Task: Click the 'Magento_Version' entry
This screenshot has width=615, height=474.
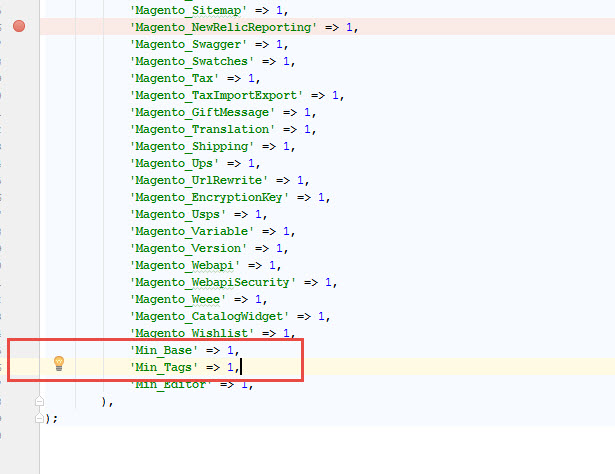Action: click(188, 248)
